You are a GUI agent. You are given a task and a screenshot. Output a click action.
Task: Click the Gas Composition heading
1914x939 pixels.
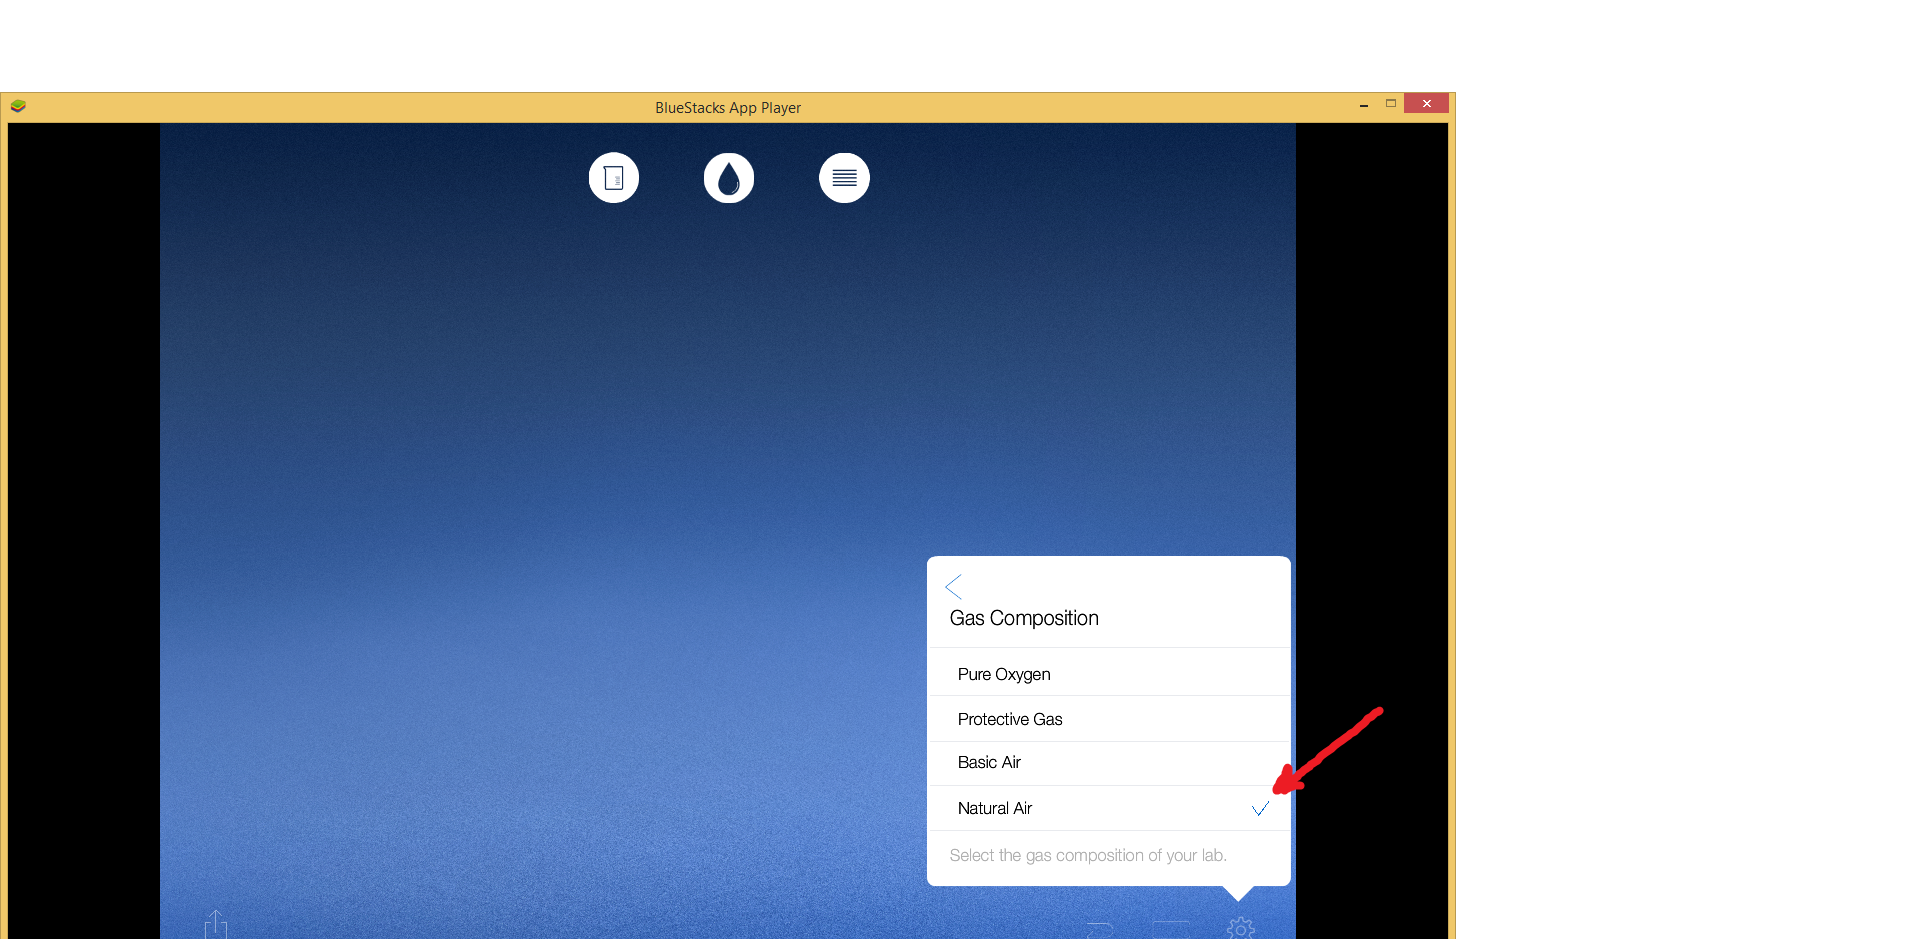coord(1024,618)
